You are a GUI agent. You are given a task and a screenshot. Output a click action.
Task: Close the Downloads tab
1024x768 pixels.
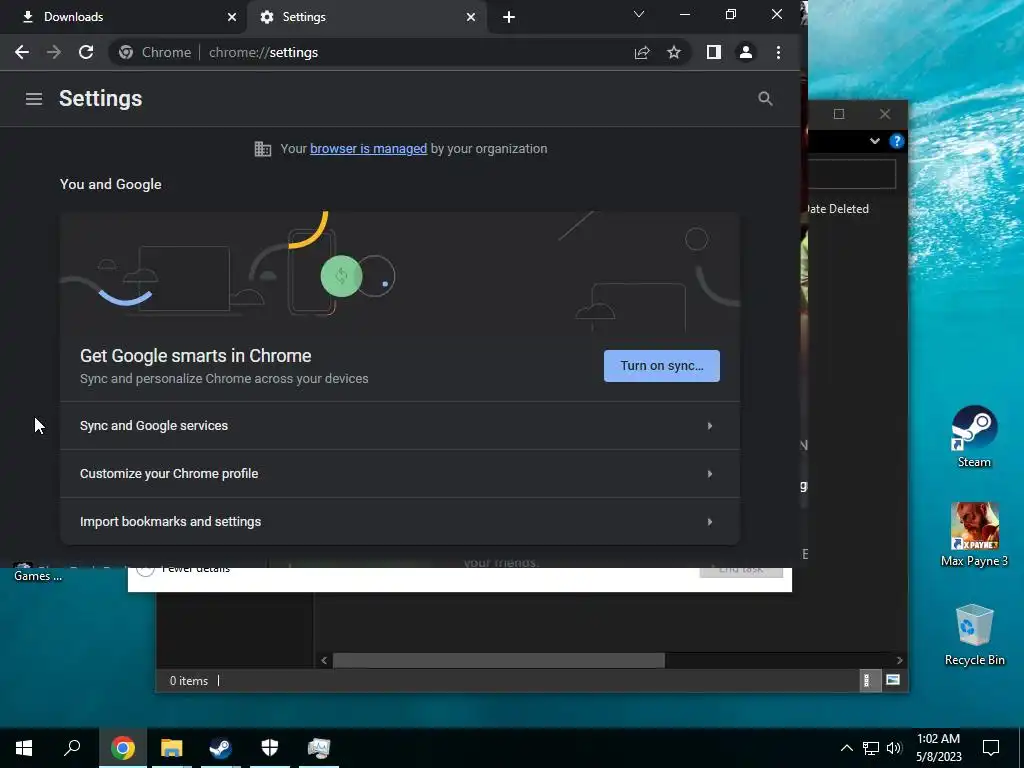232,17
